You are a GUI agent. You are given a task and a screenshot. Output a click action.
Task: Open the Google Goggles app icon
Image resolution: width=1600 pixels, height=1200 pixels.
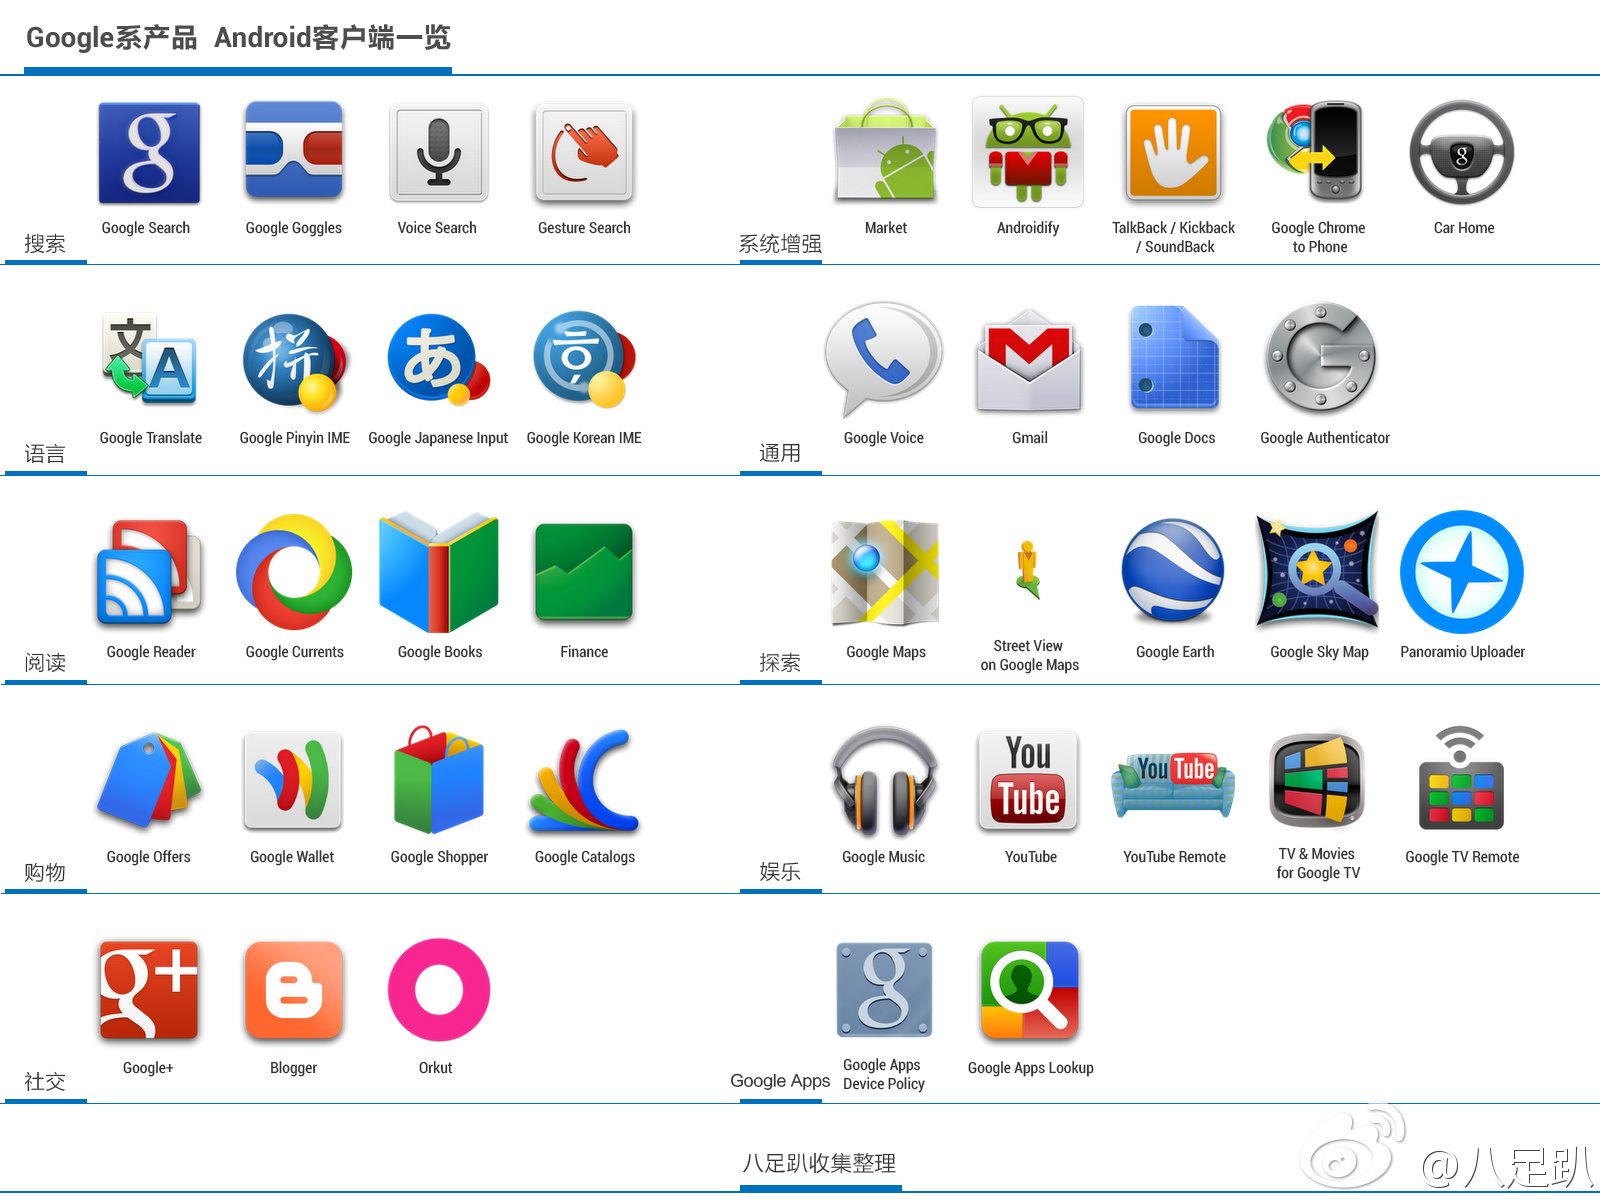click(x=294, y=152)
